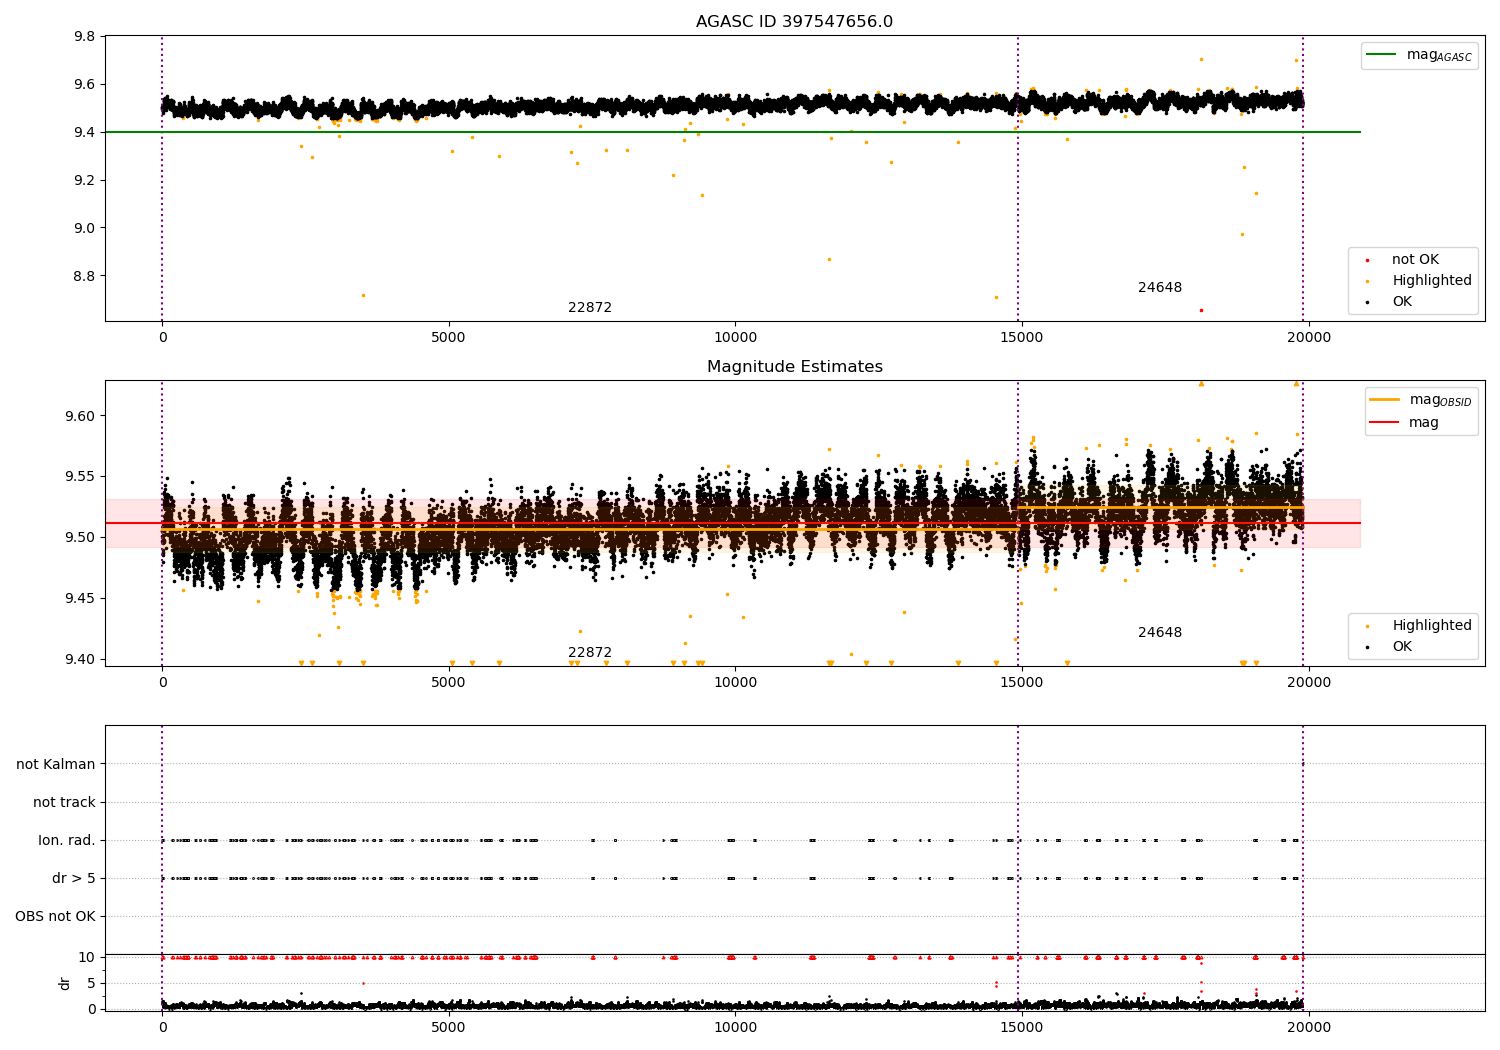
Task: Click the 'AGASC ID 397547656.0' plot title
Action: [x=794, y=22]
